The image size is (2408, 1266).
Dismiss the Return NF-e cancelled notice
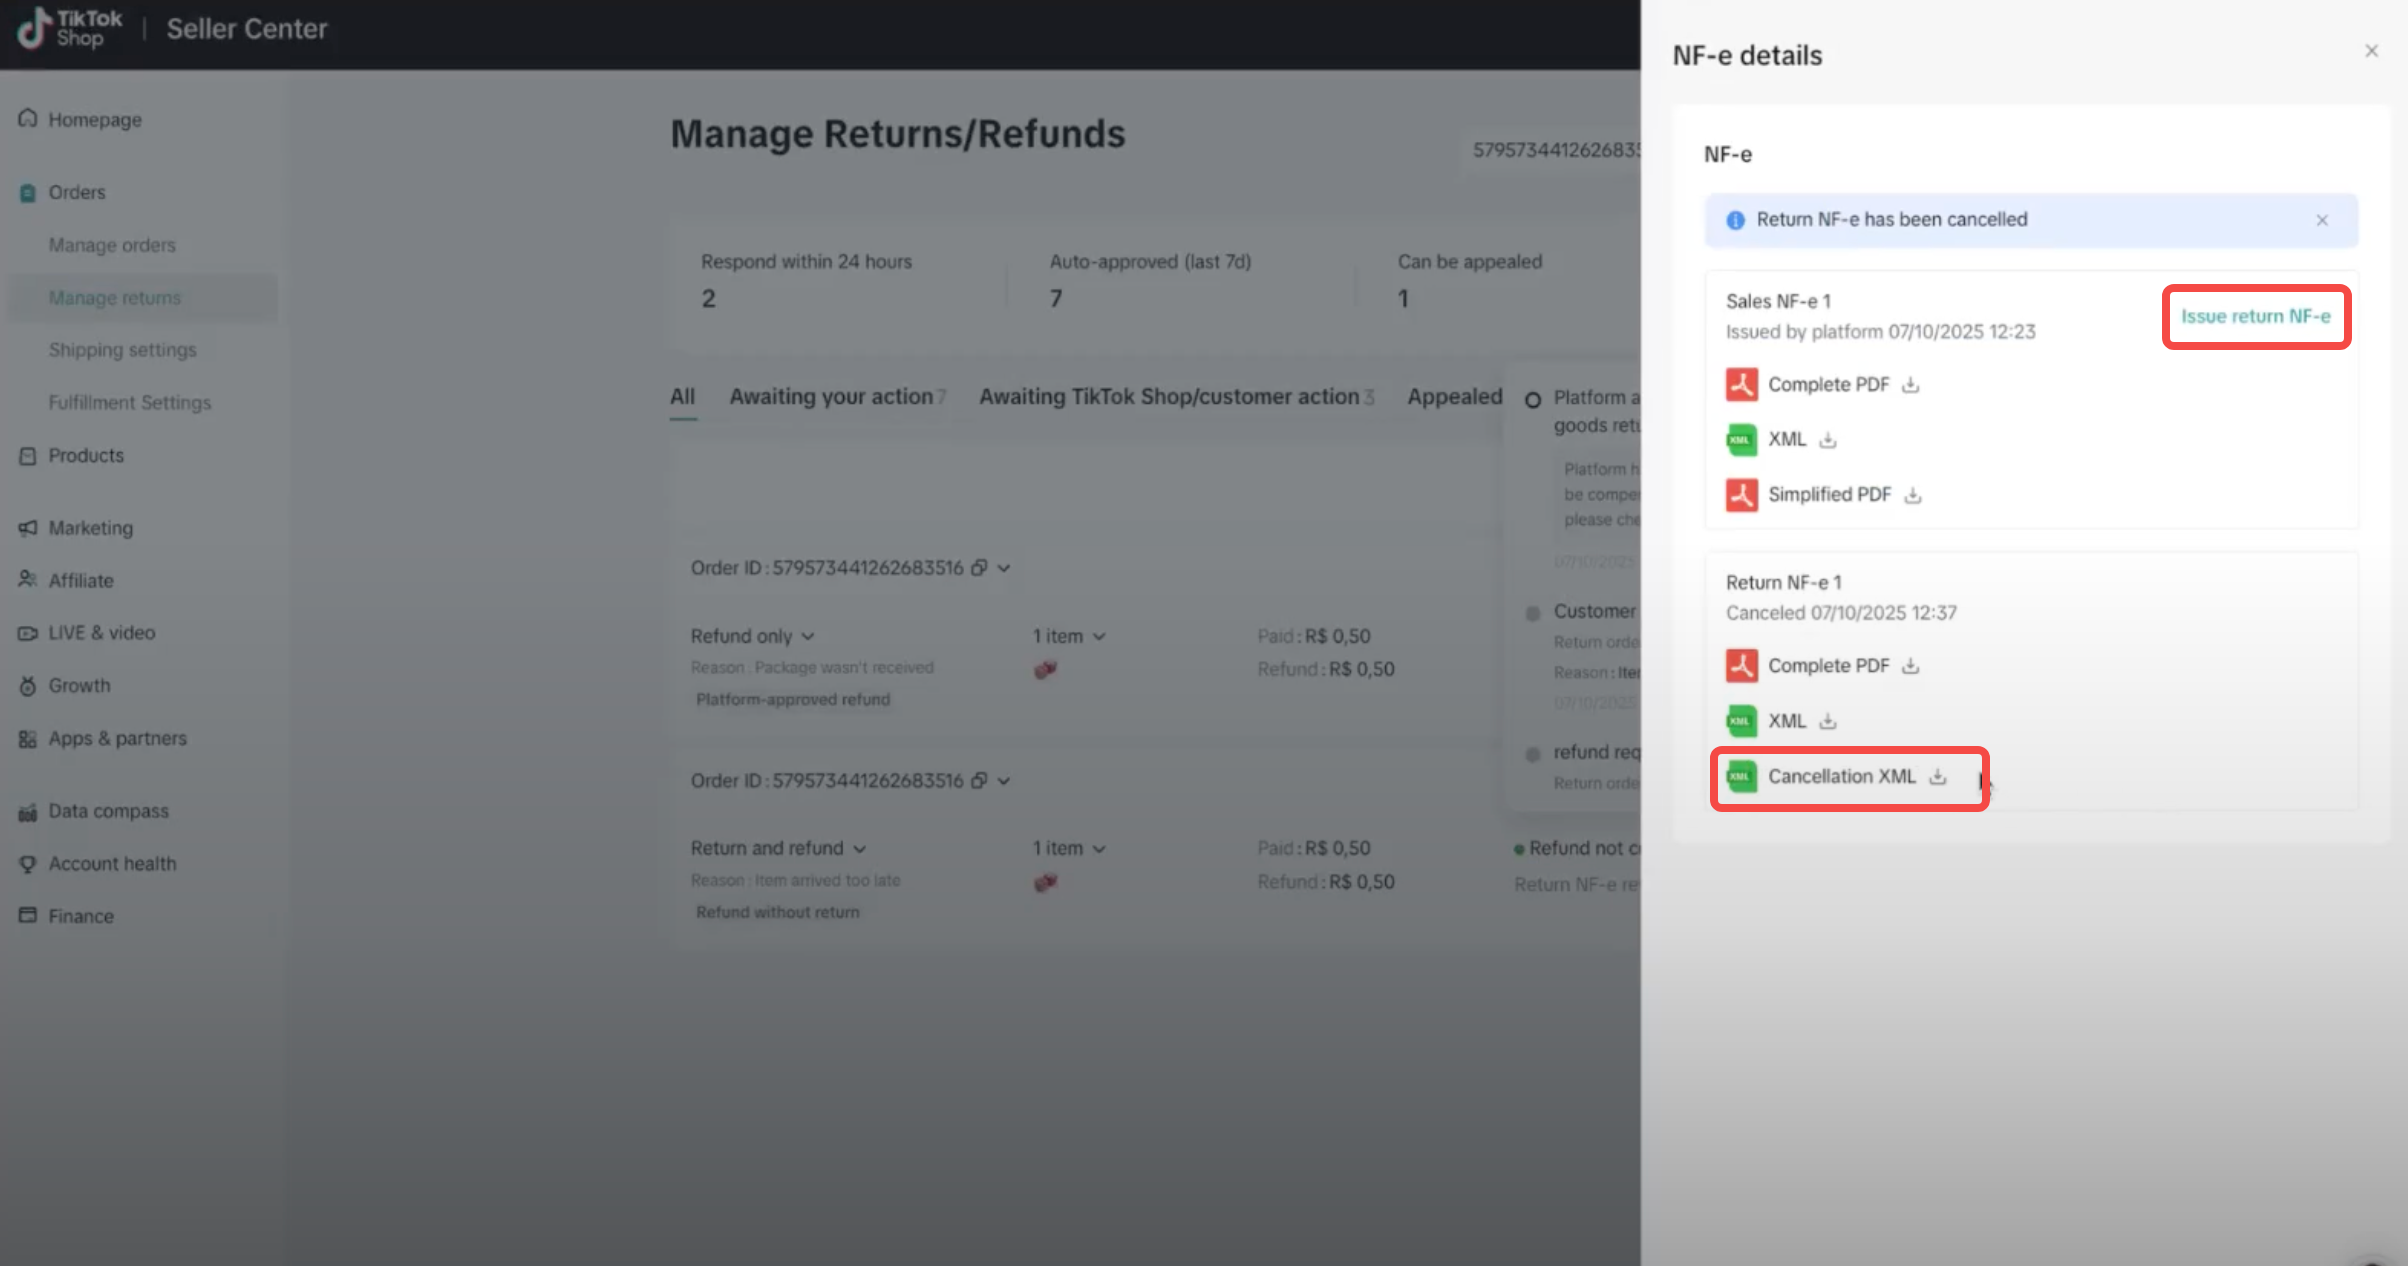2322,220
